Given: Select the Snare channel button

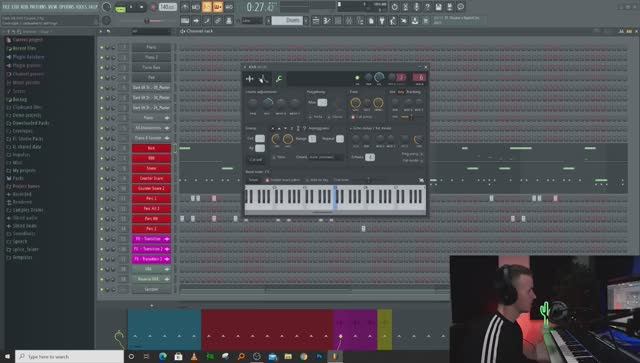Looking at the screenshot, I should pos(151,168).
